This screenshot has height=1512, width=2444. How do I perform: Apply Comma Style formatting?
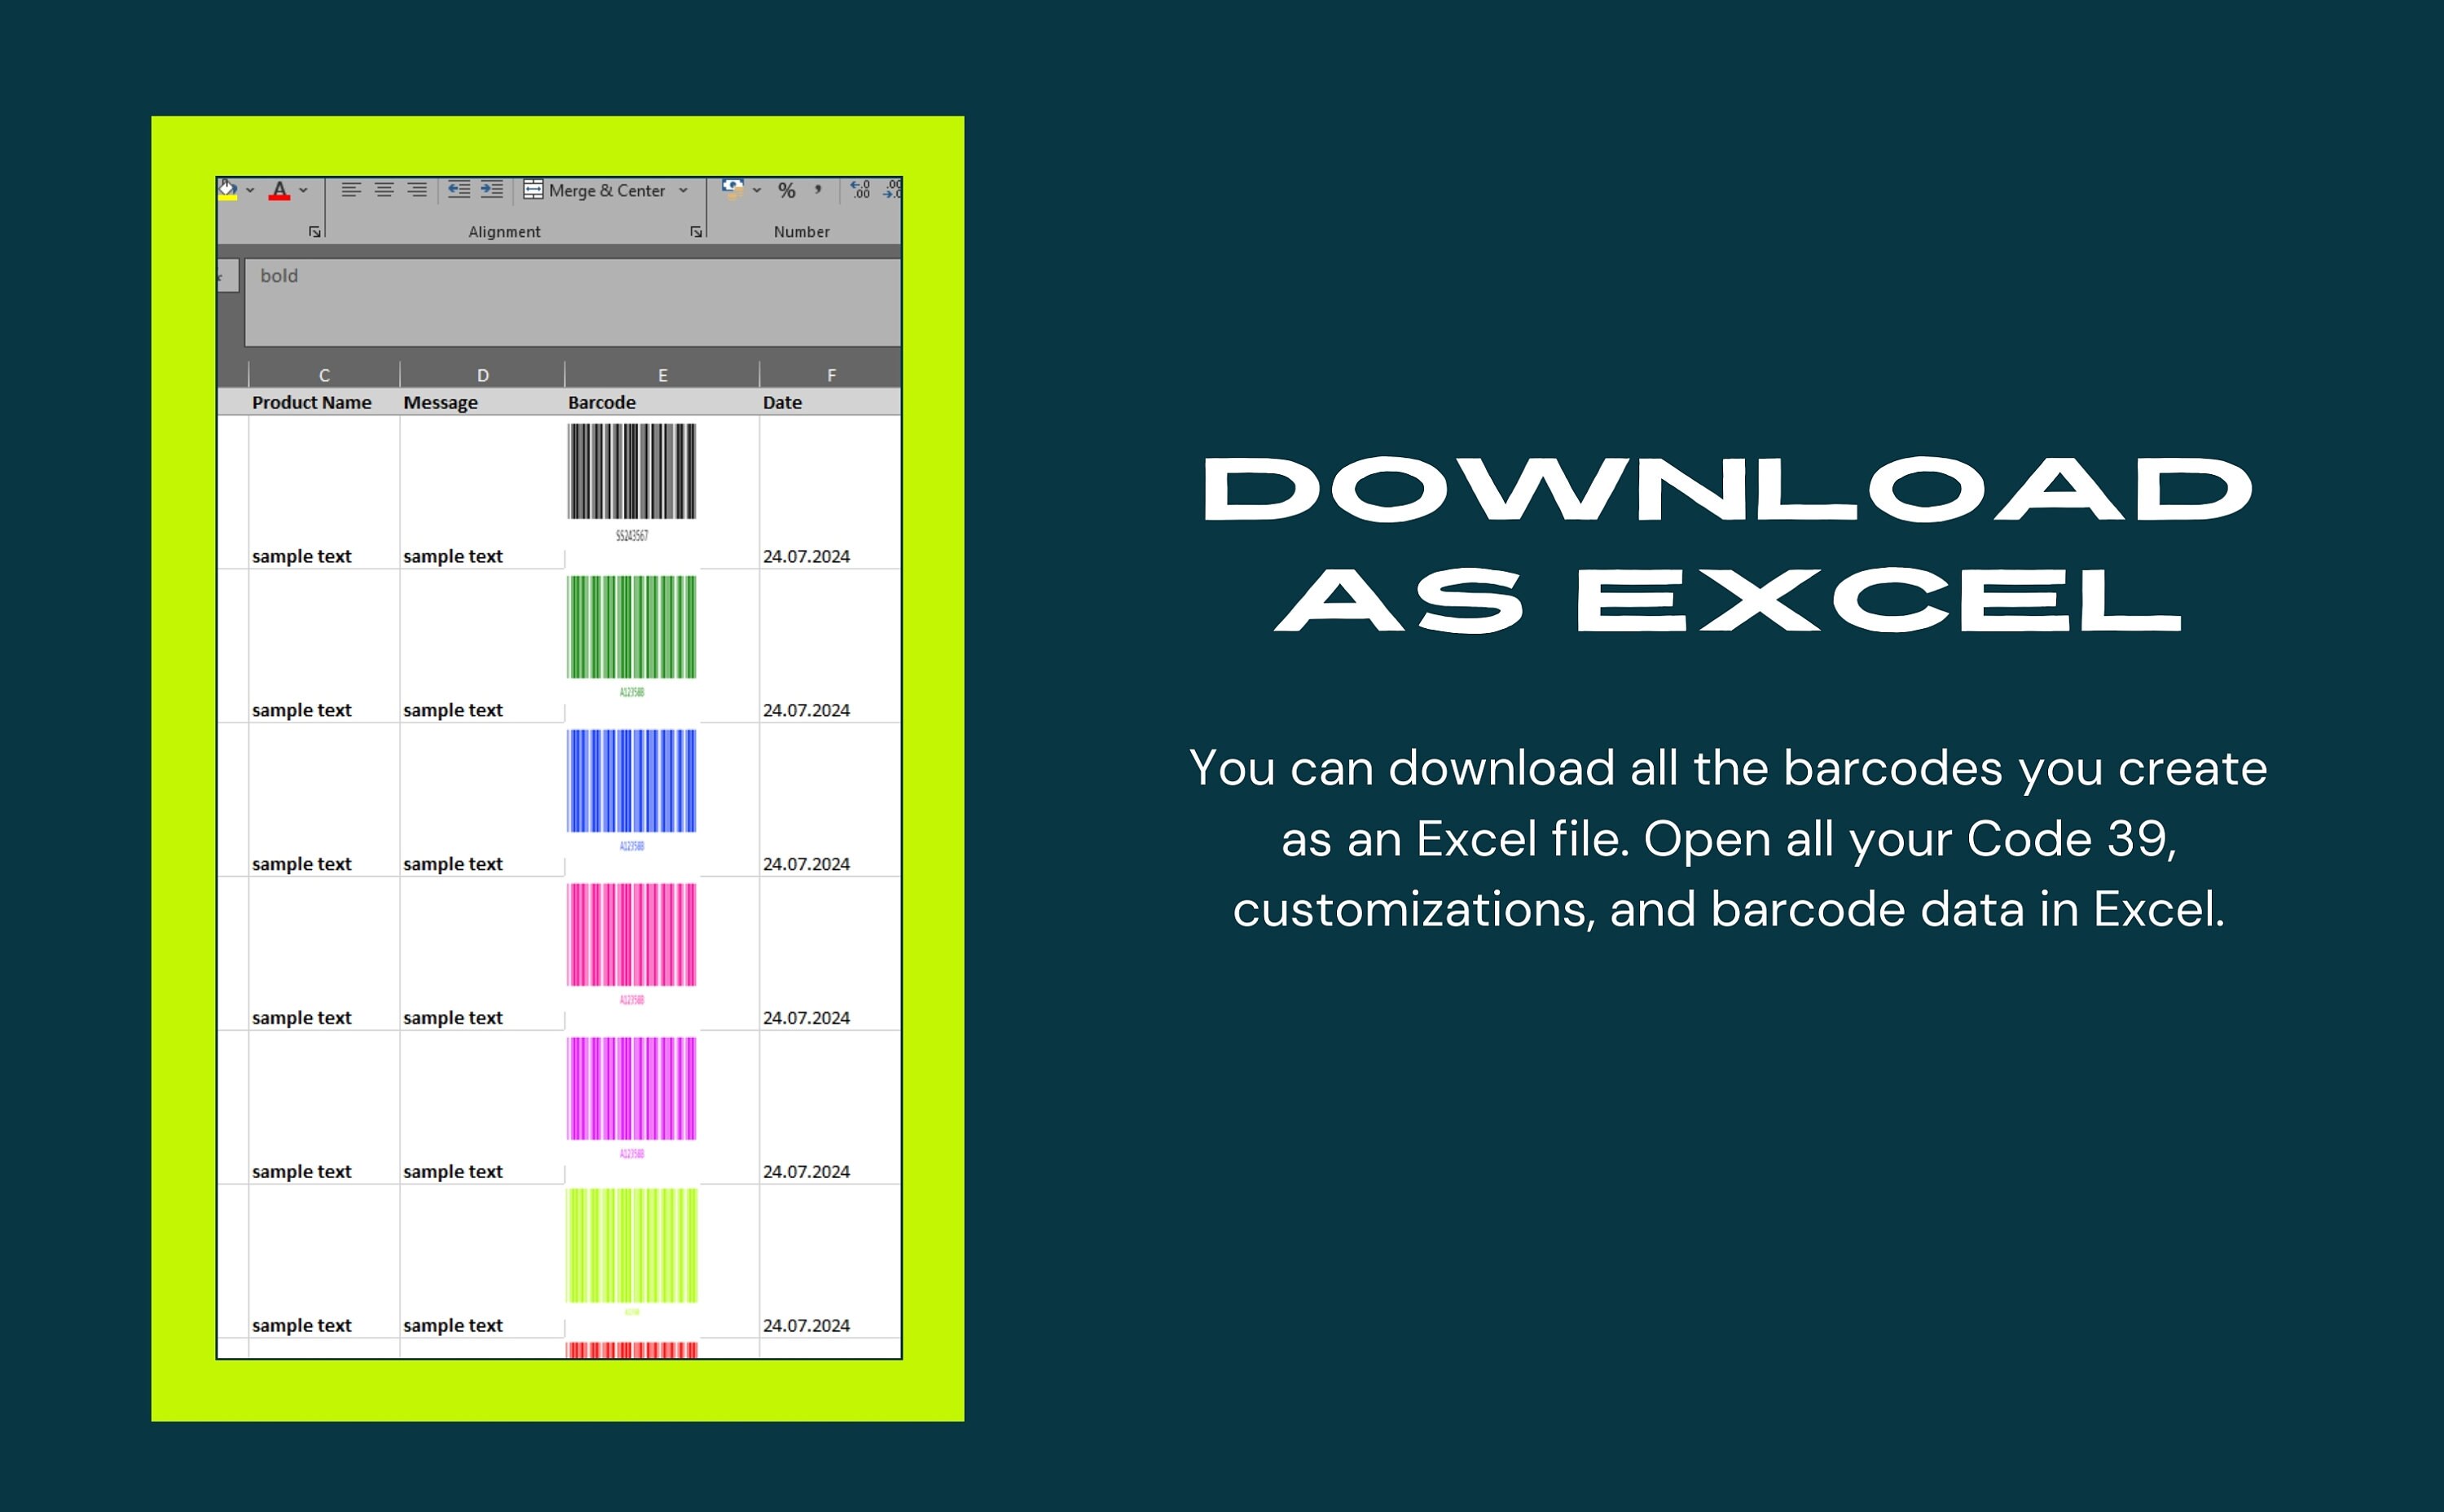pos(817,190)
